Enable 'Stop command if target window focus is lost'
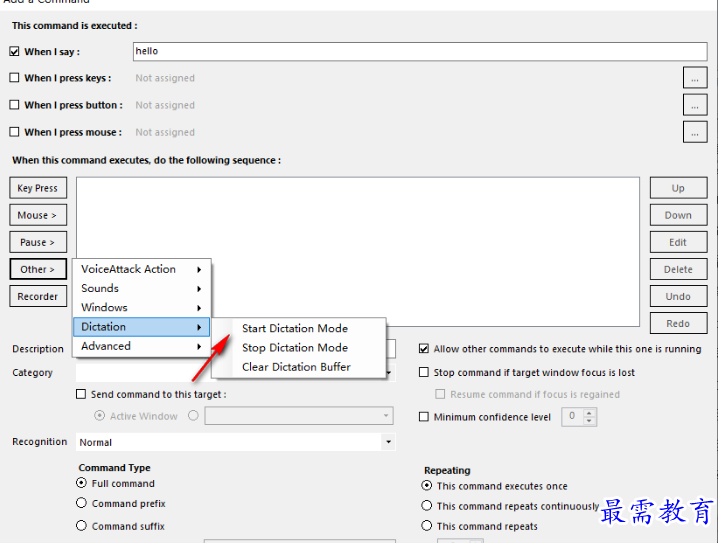Viewport: 722px width, 543px height. (x=424, y=373)
